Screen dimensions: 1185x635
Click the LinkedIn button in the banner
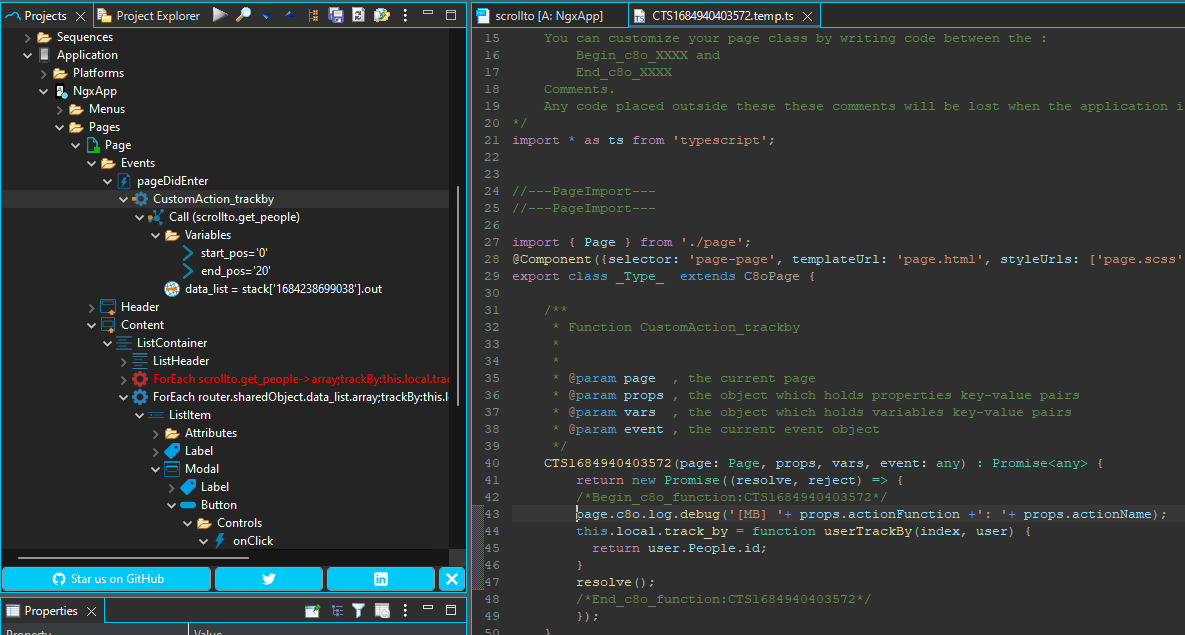coord(380,579)
